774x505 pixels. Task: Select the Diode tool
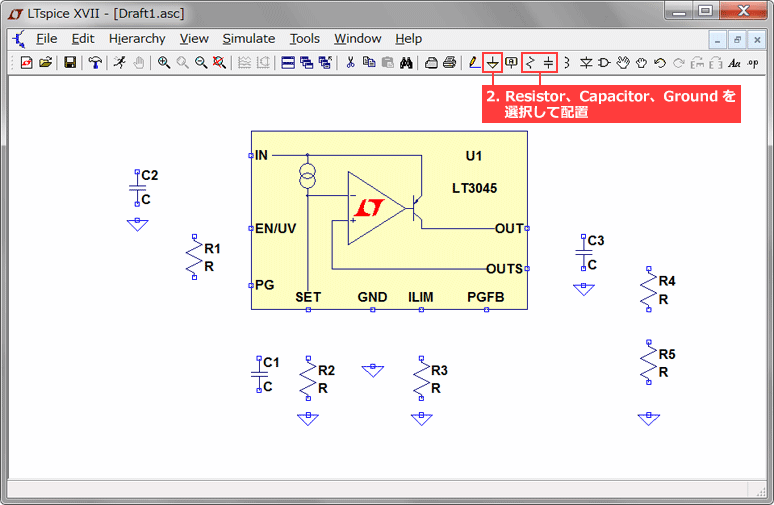586,63
